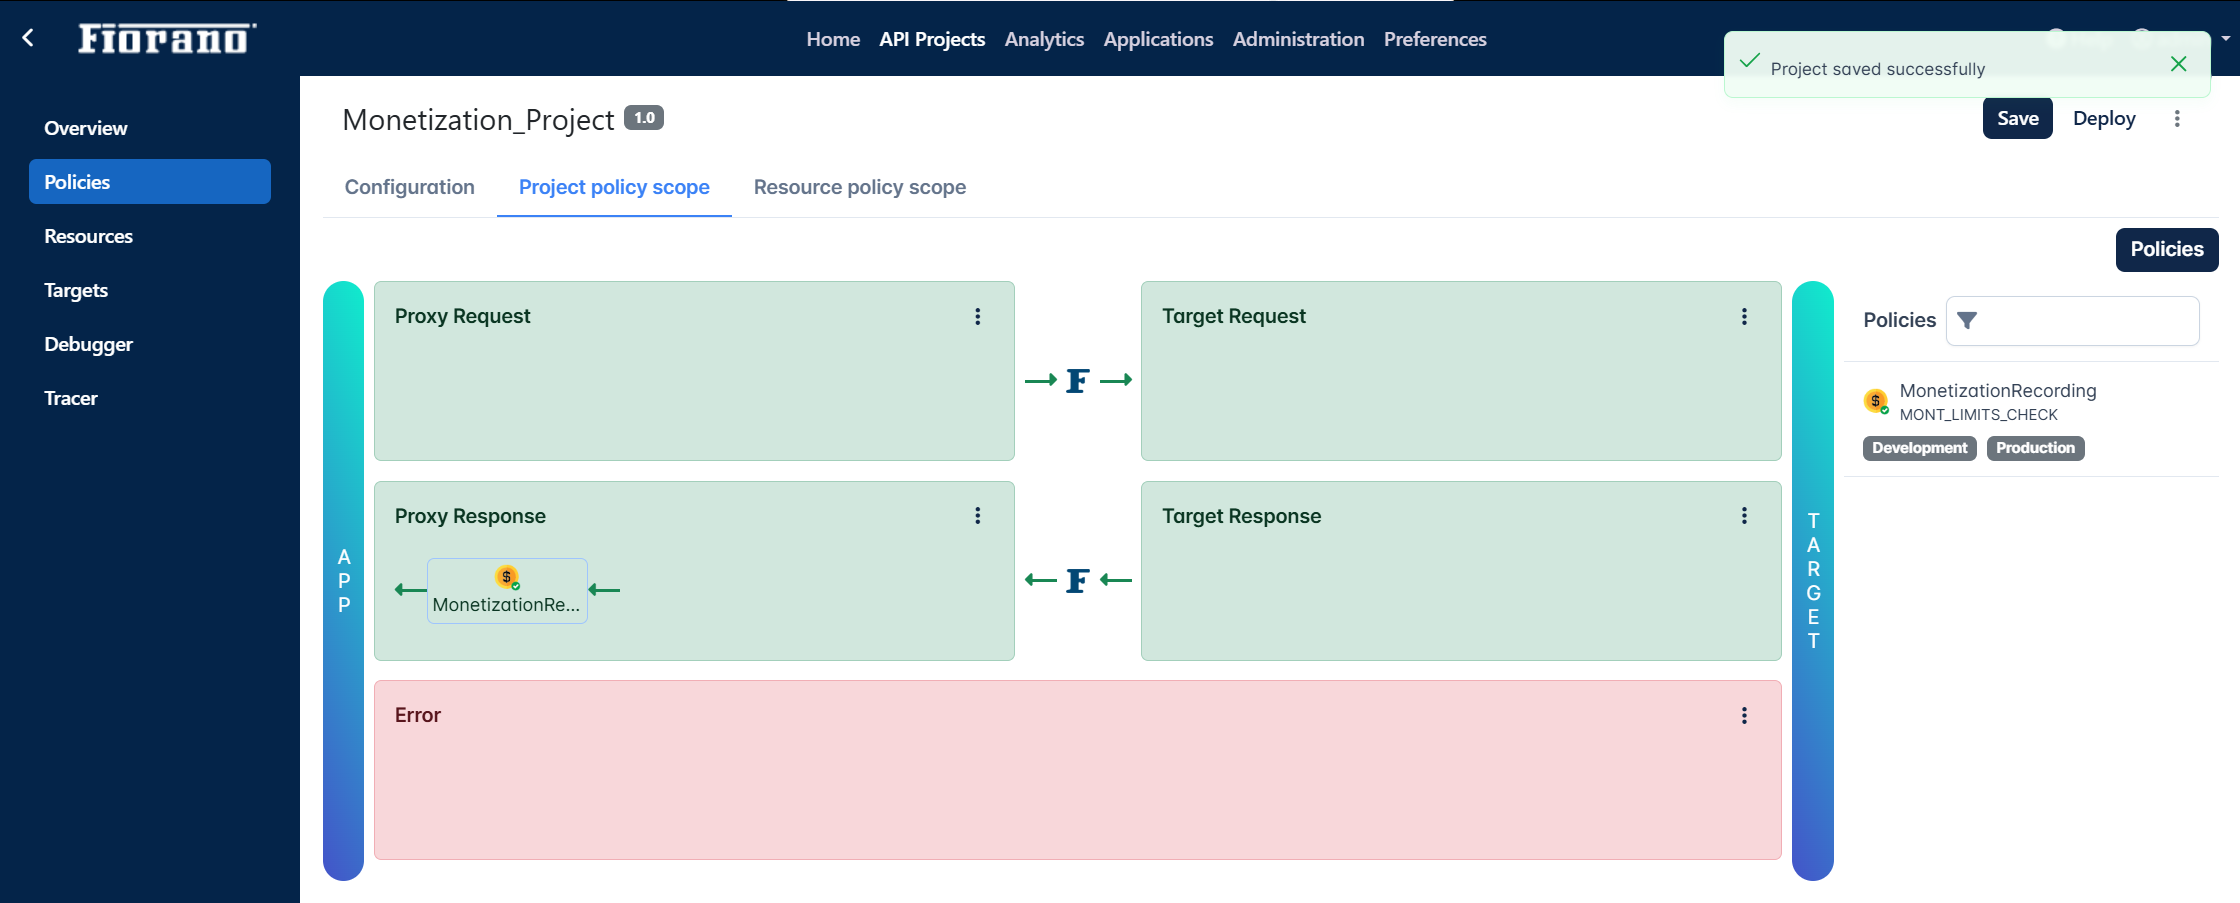The height and width of the screenshot is (903, 2240).
Task: Select MonetizationRe... policy node in Proxy Response
Action: point(507,591)
